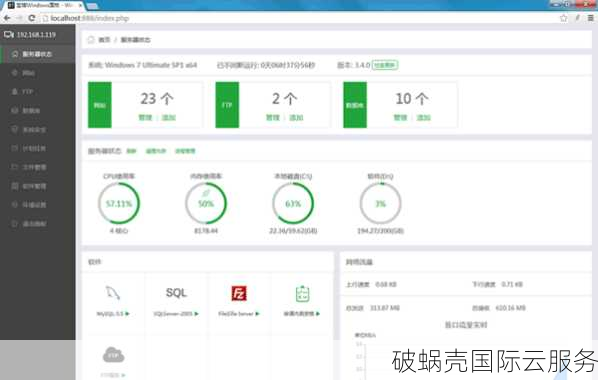Viewport: 598px width, 380px height.
Task: Click the 释放内存 green link
Action: coord(156,151)
